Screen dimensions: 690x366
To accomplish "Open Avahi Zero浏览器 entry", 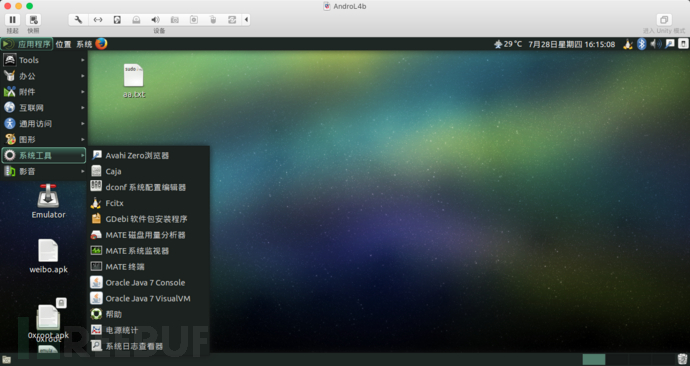I will tap(149, 155).
